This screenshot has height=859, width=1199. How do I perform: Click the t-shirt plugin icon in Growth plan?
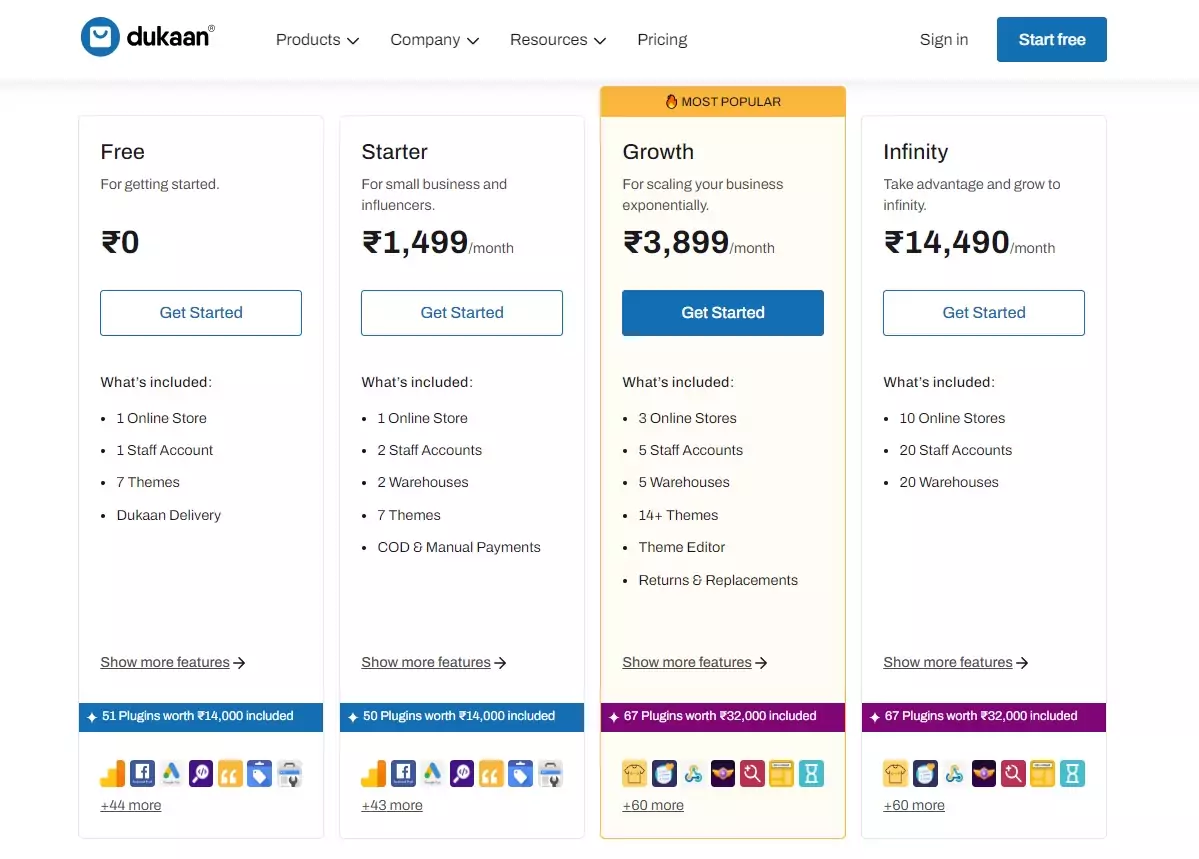(x=635, y=773)
